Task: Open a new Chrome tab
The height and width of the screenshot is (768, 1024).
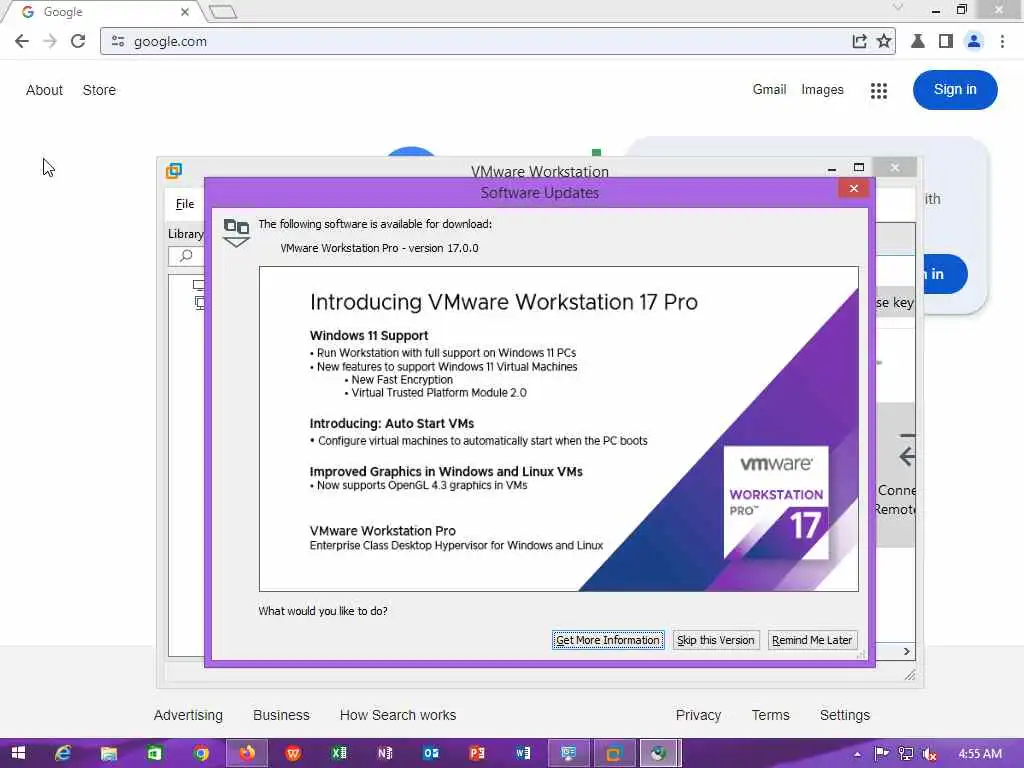Action: point(223,12)
